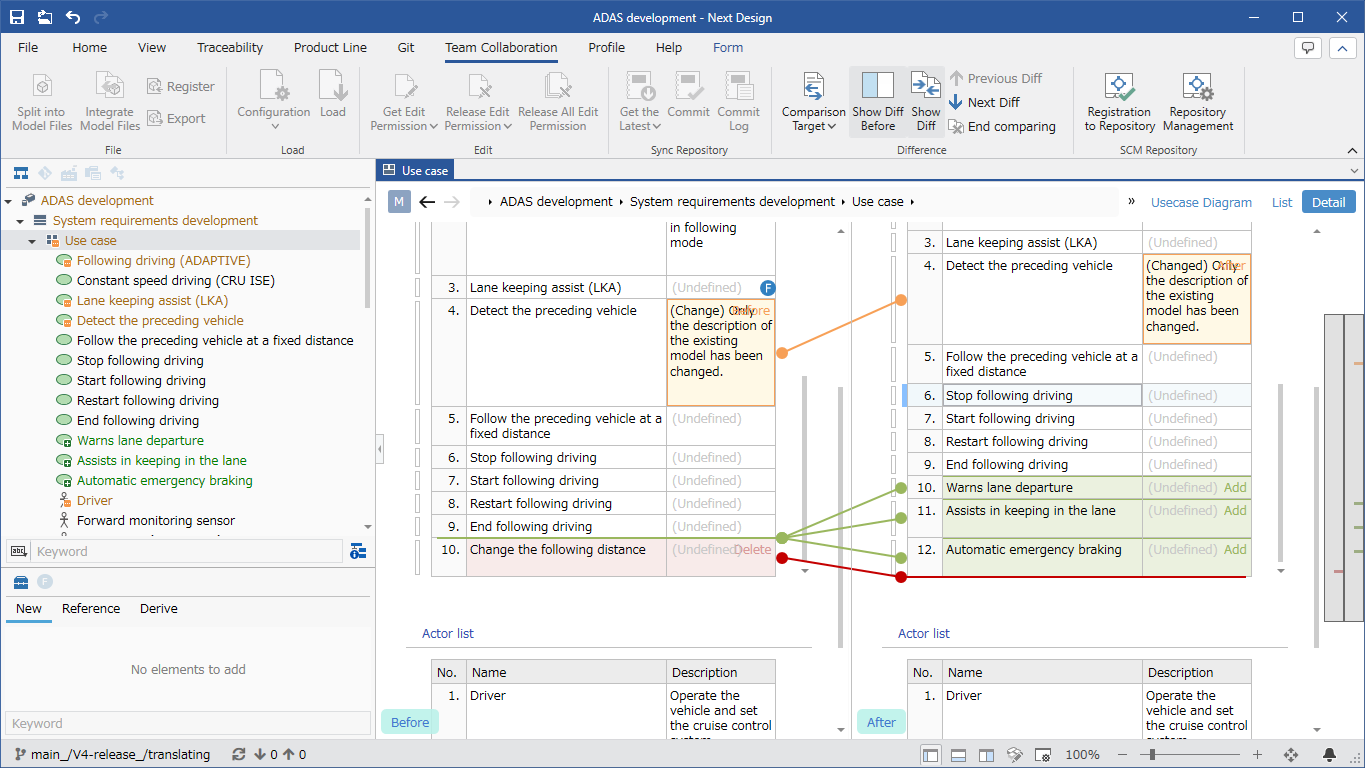Select Automatic emergency braking tree item
The width and height of the screenshot is (1365, 768).
165,481
